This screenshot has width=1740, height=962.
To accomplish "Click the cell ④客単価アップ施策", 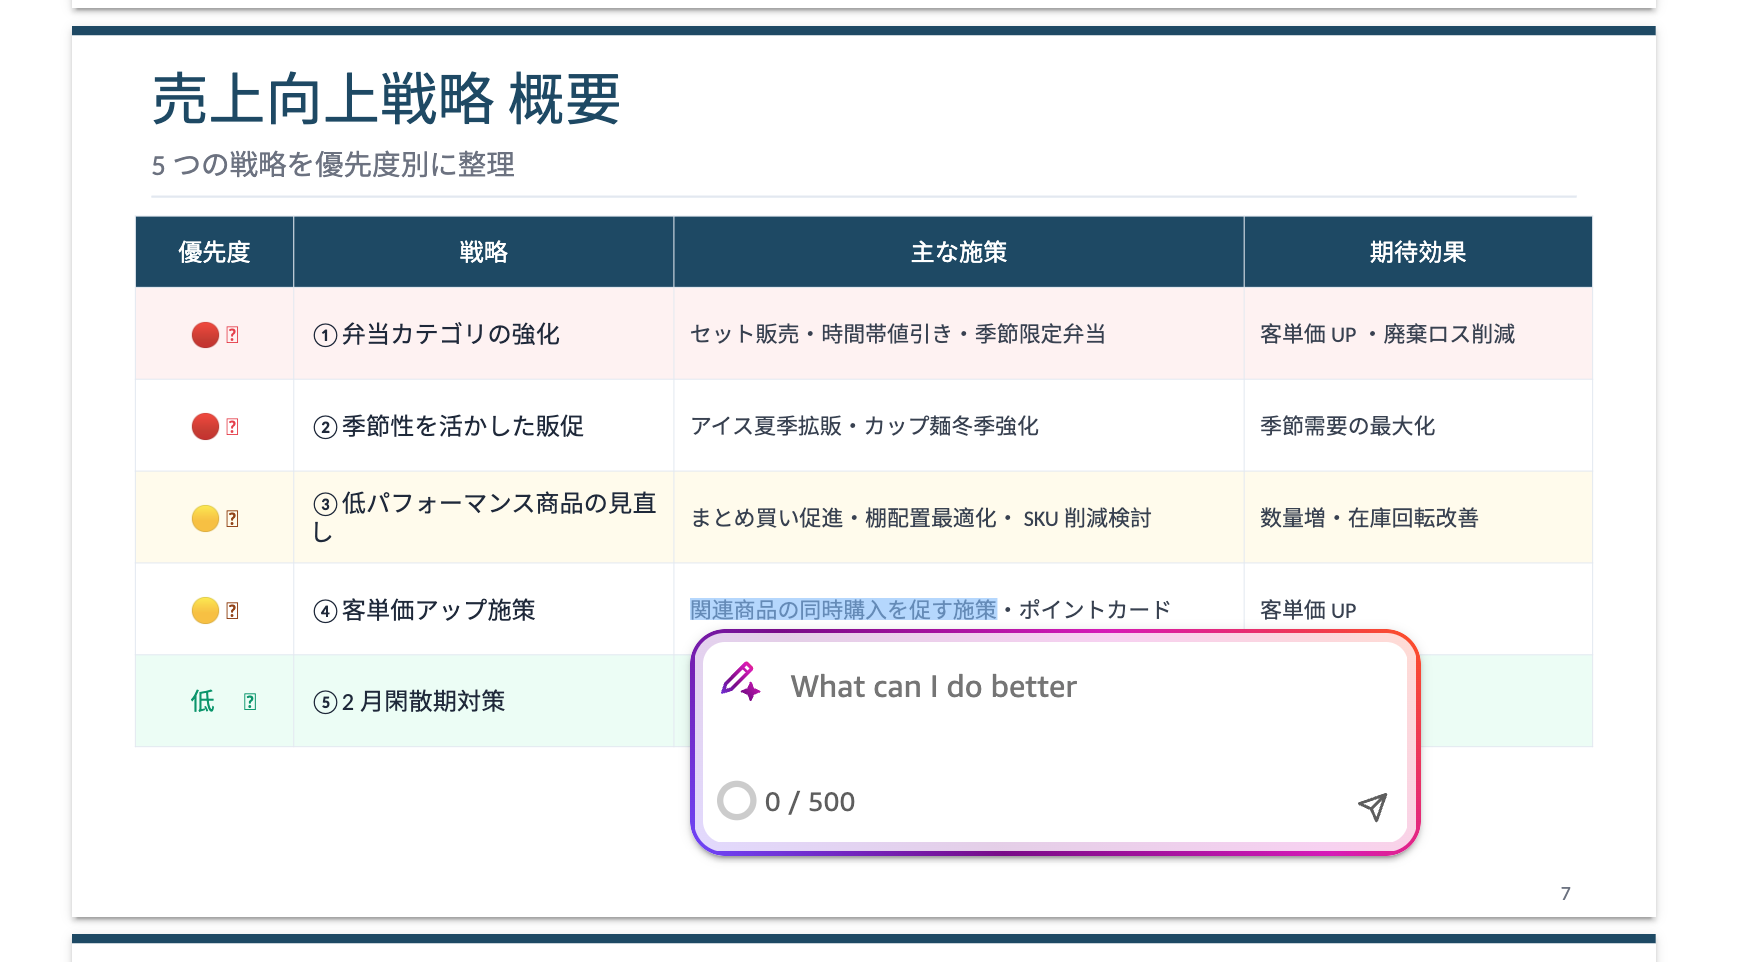I will coord(484,609).
